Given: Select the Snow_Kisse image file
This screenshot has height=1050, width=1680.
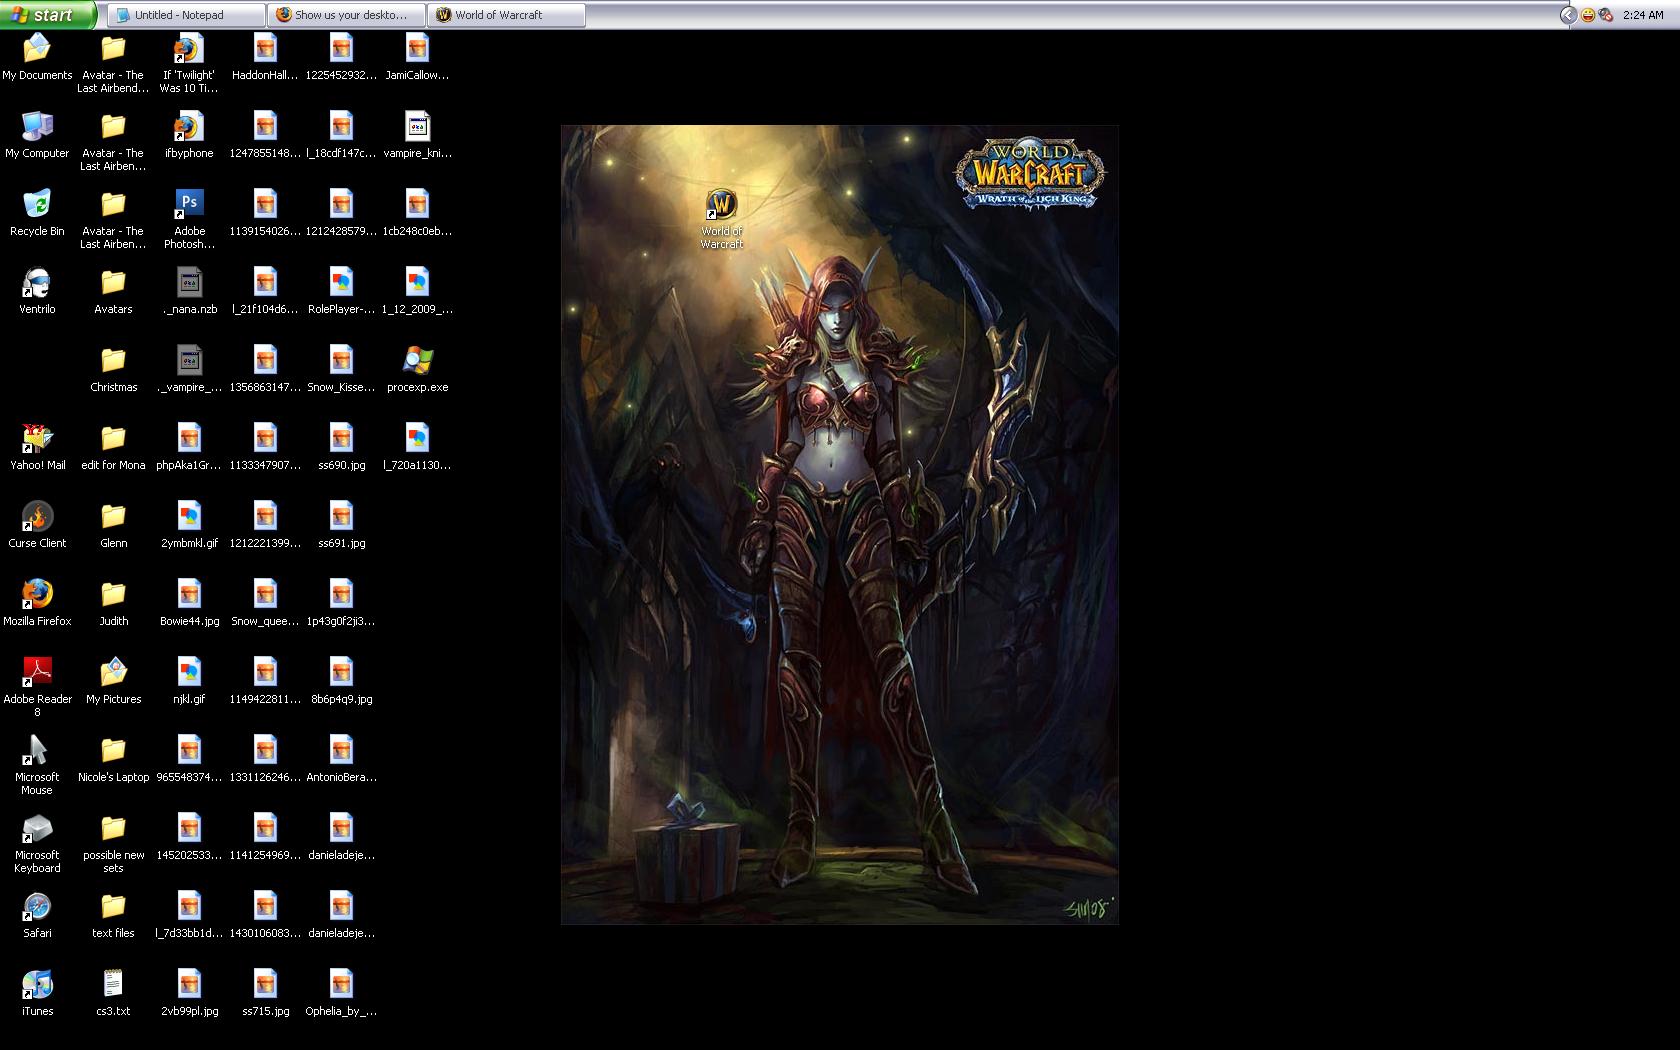Looking at the screenshot, I should pyautogui.click(x=341, y=369).
